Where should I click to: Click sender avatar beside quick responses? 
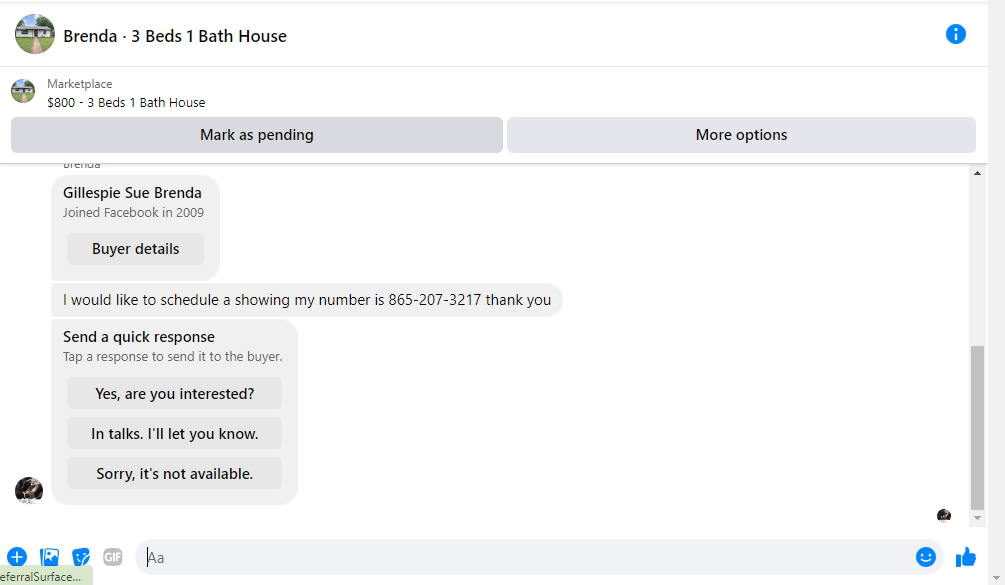[x=29, y=491]
